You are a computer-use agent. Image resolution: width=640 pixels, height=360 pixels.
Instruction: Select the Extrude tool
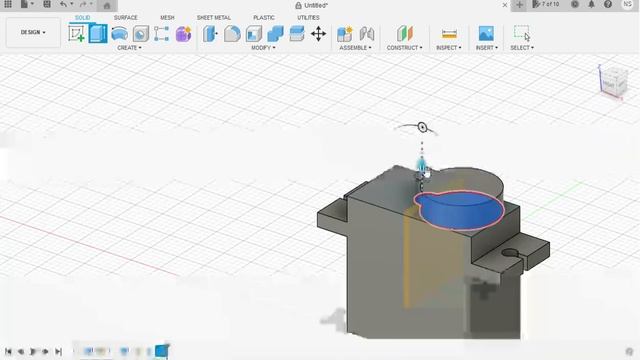click(x=98, y=33)
